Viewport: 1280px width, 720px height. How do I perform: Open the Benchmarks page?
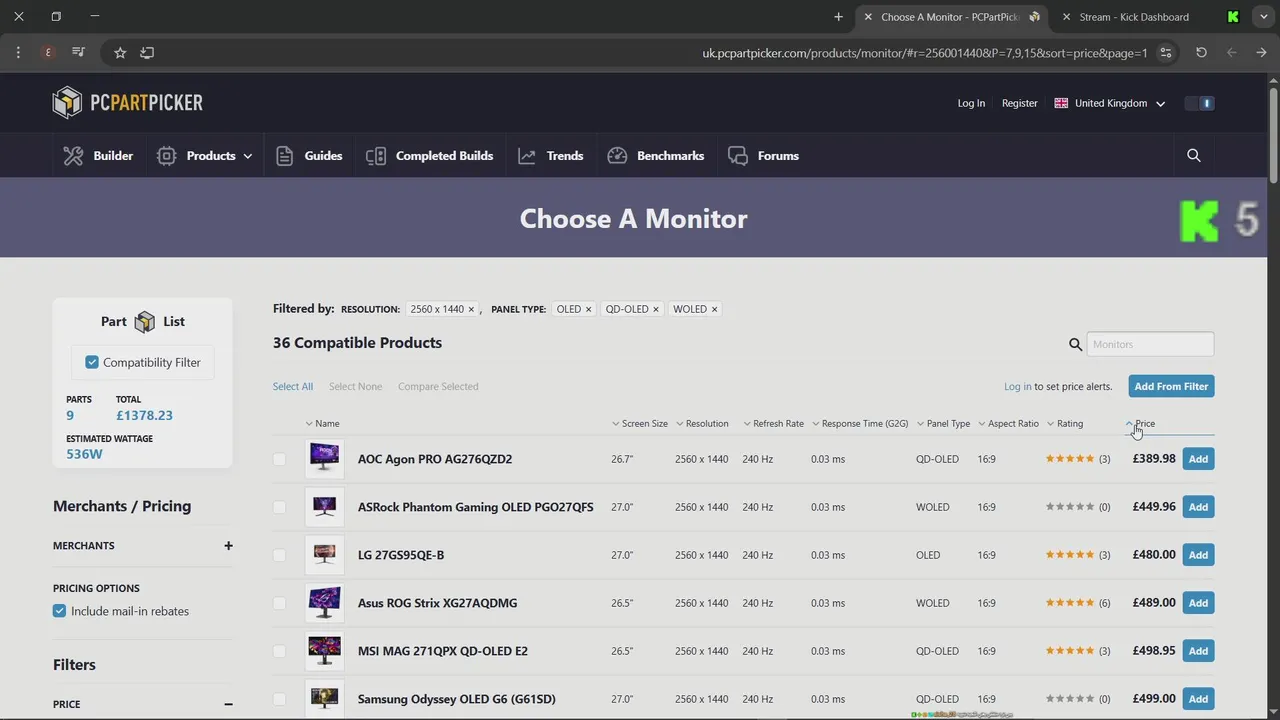pyautogui.click(x=656, y=155)
